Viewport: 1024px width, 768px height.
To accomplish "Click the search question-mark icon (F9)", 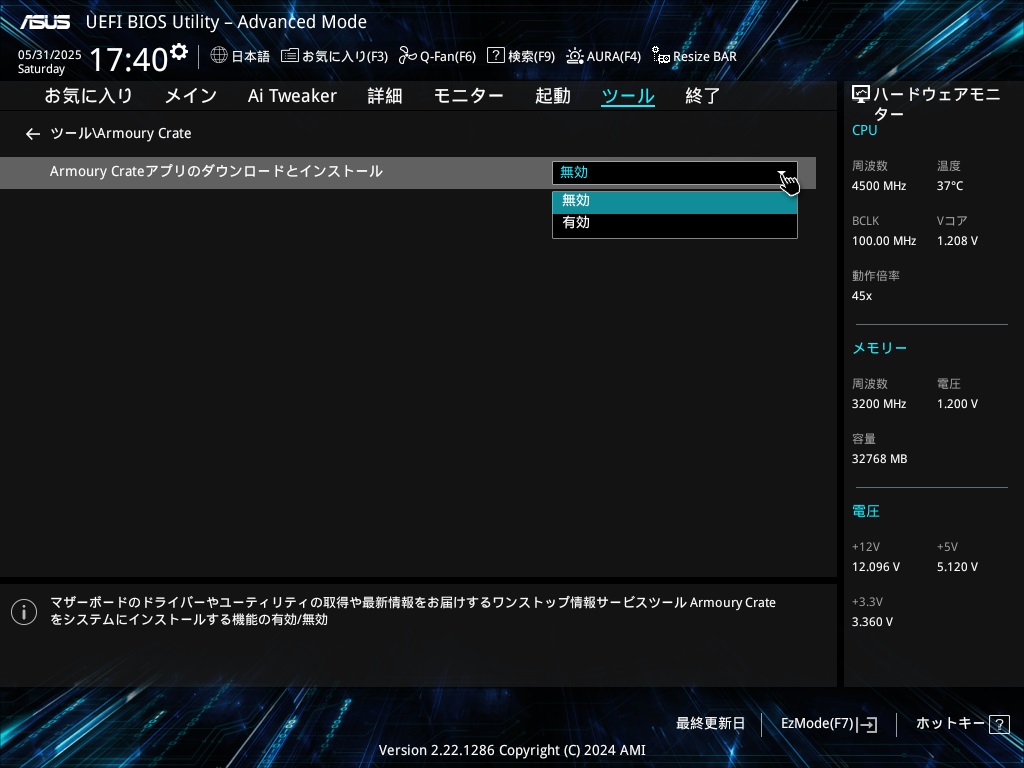I will tap(496, 55).
